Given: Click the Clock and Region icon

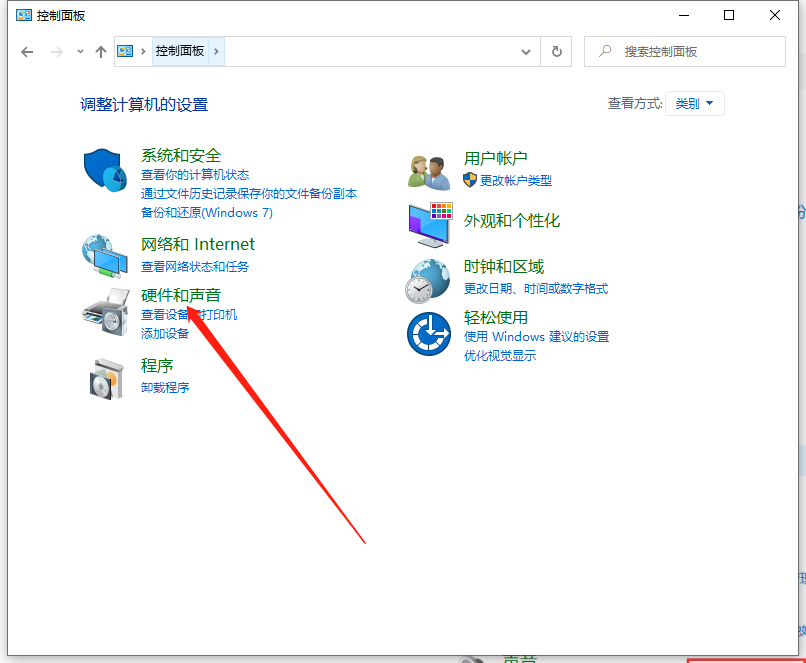Looking at the screenshot, I should coord(430,280).
